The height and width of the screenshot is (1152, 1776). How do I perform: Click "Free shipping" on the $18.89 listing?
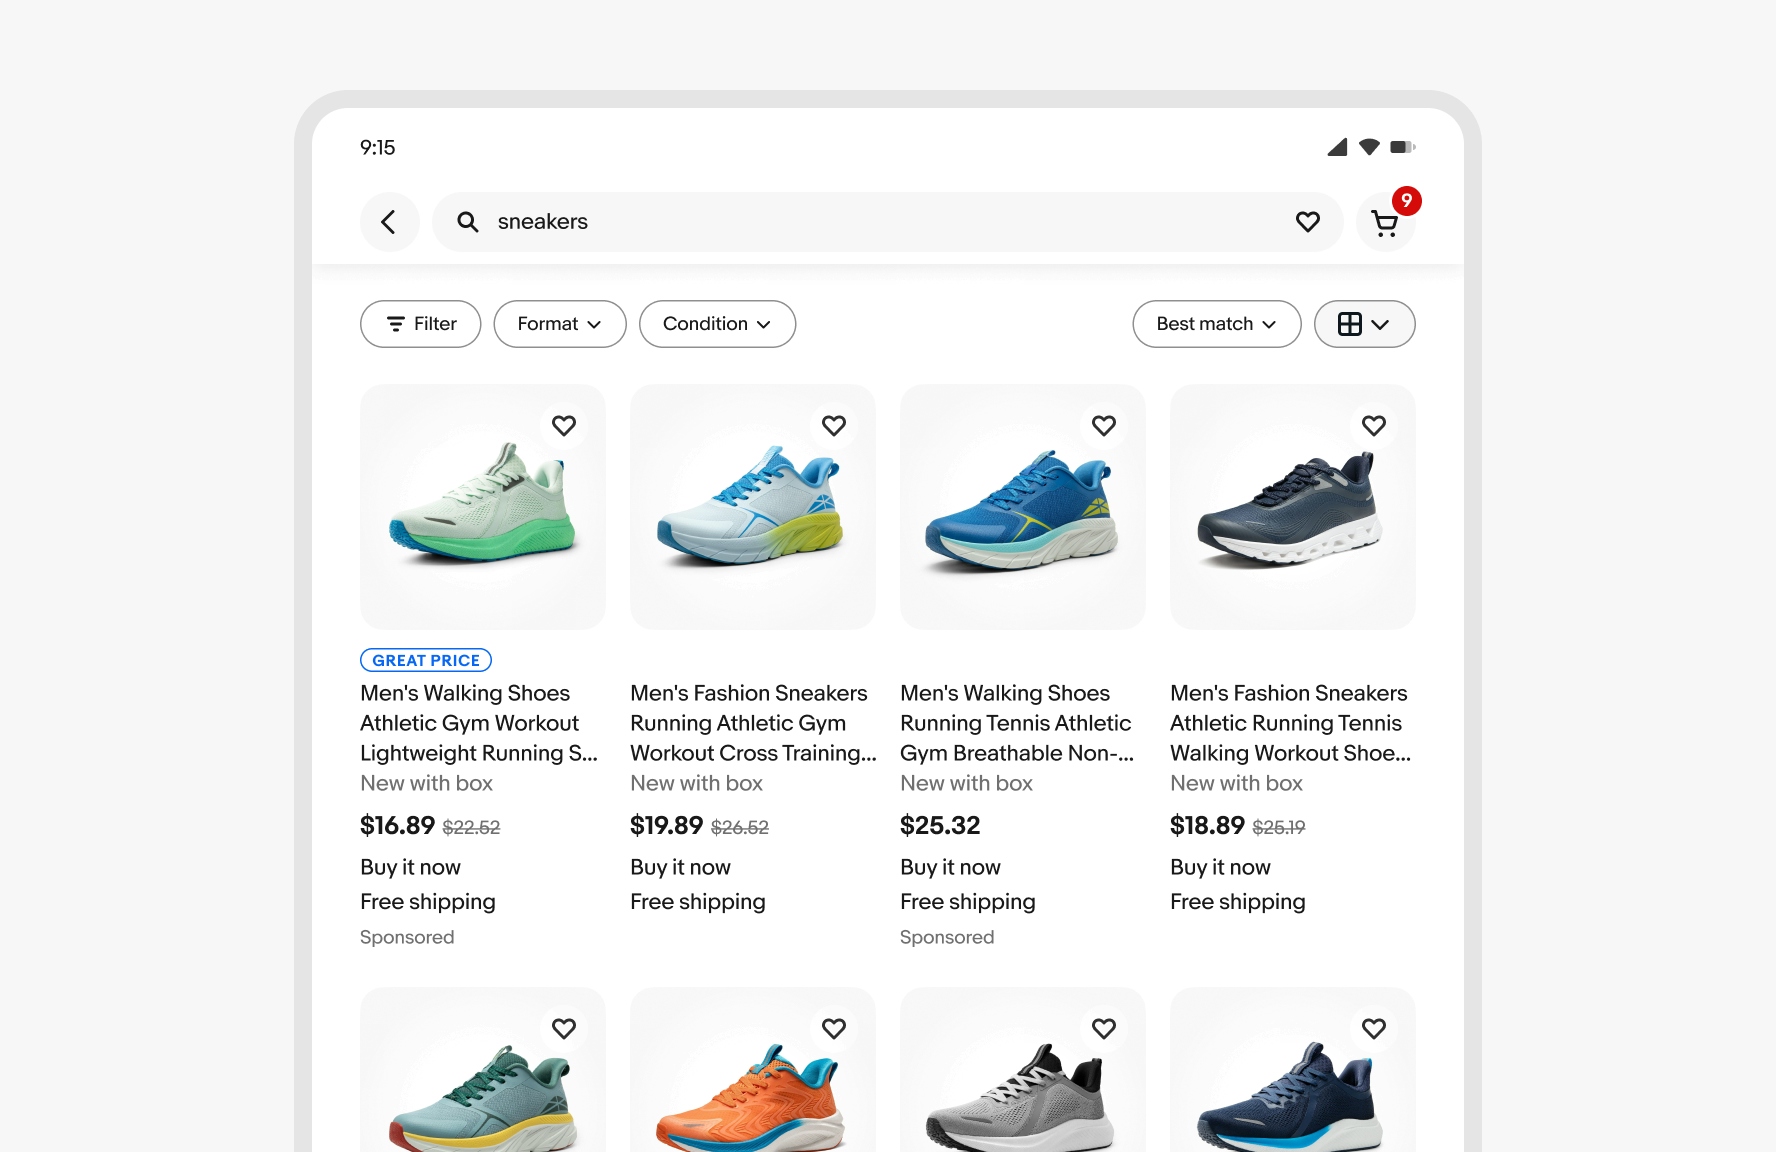(1238, 902)
